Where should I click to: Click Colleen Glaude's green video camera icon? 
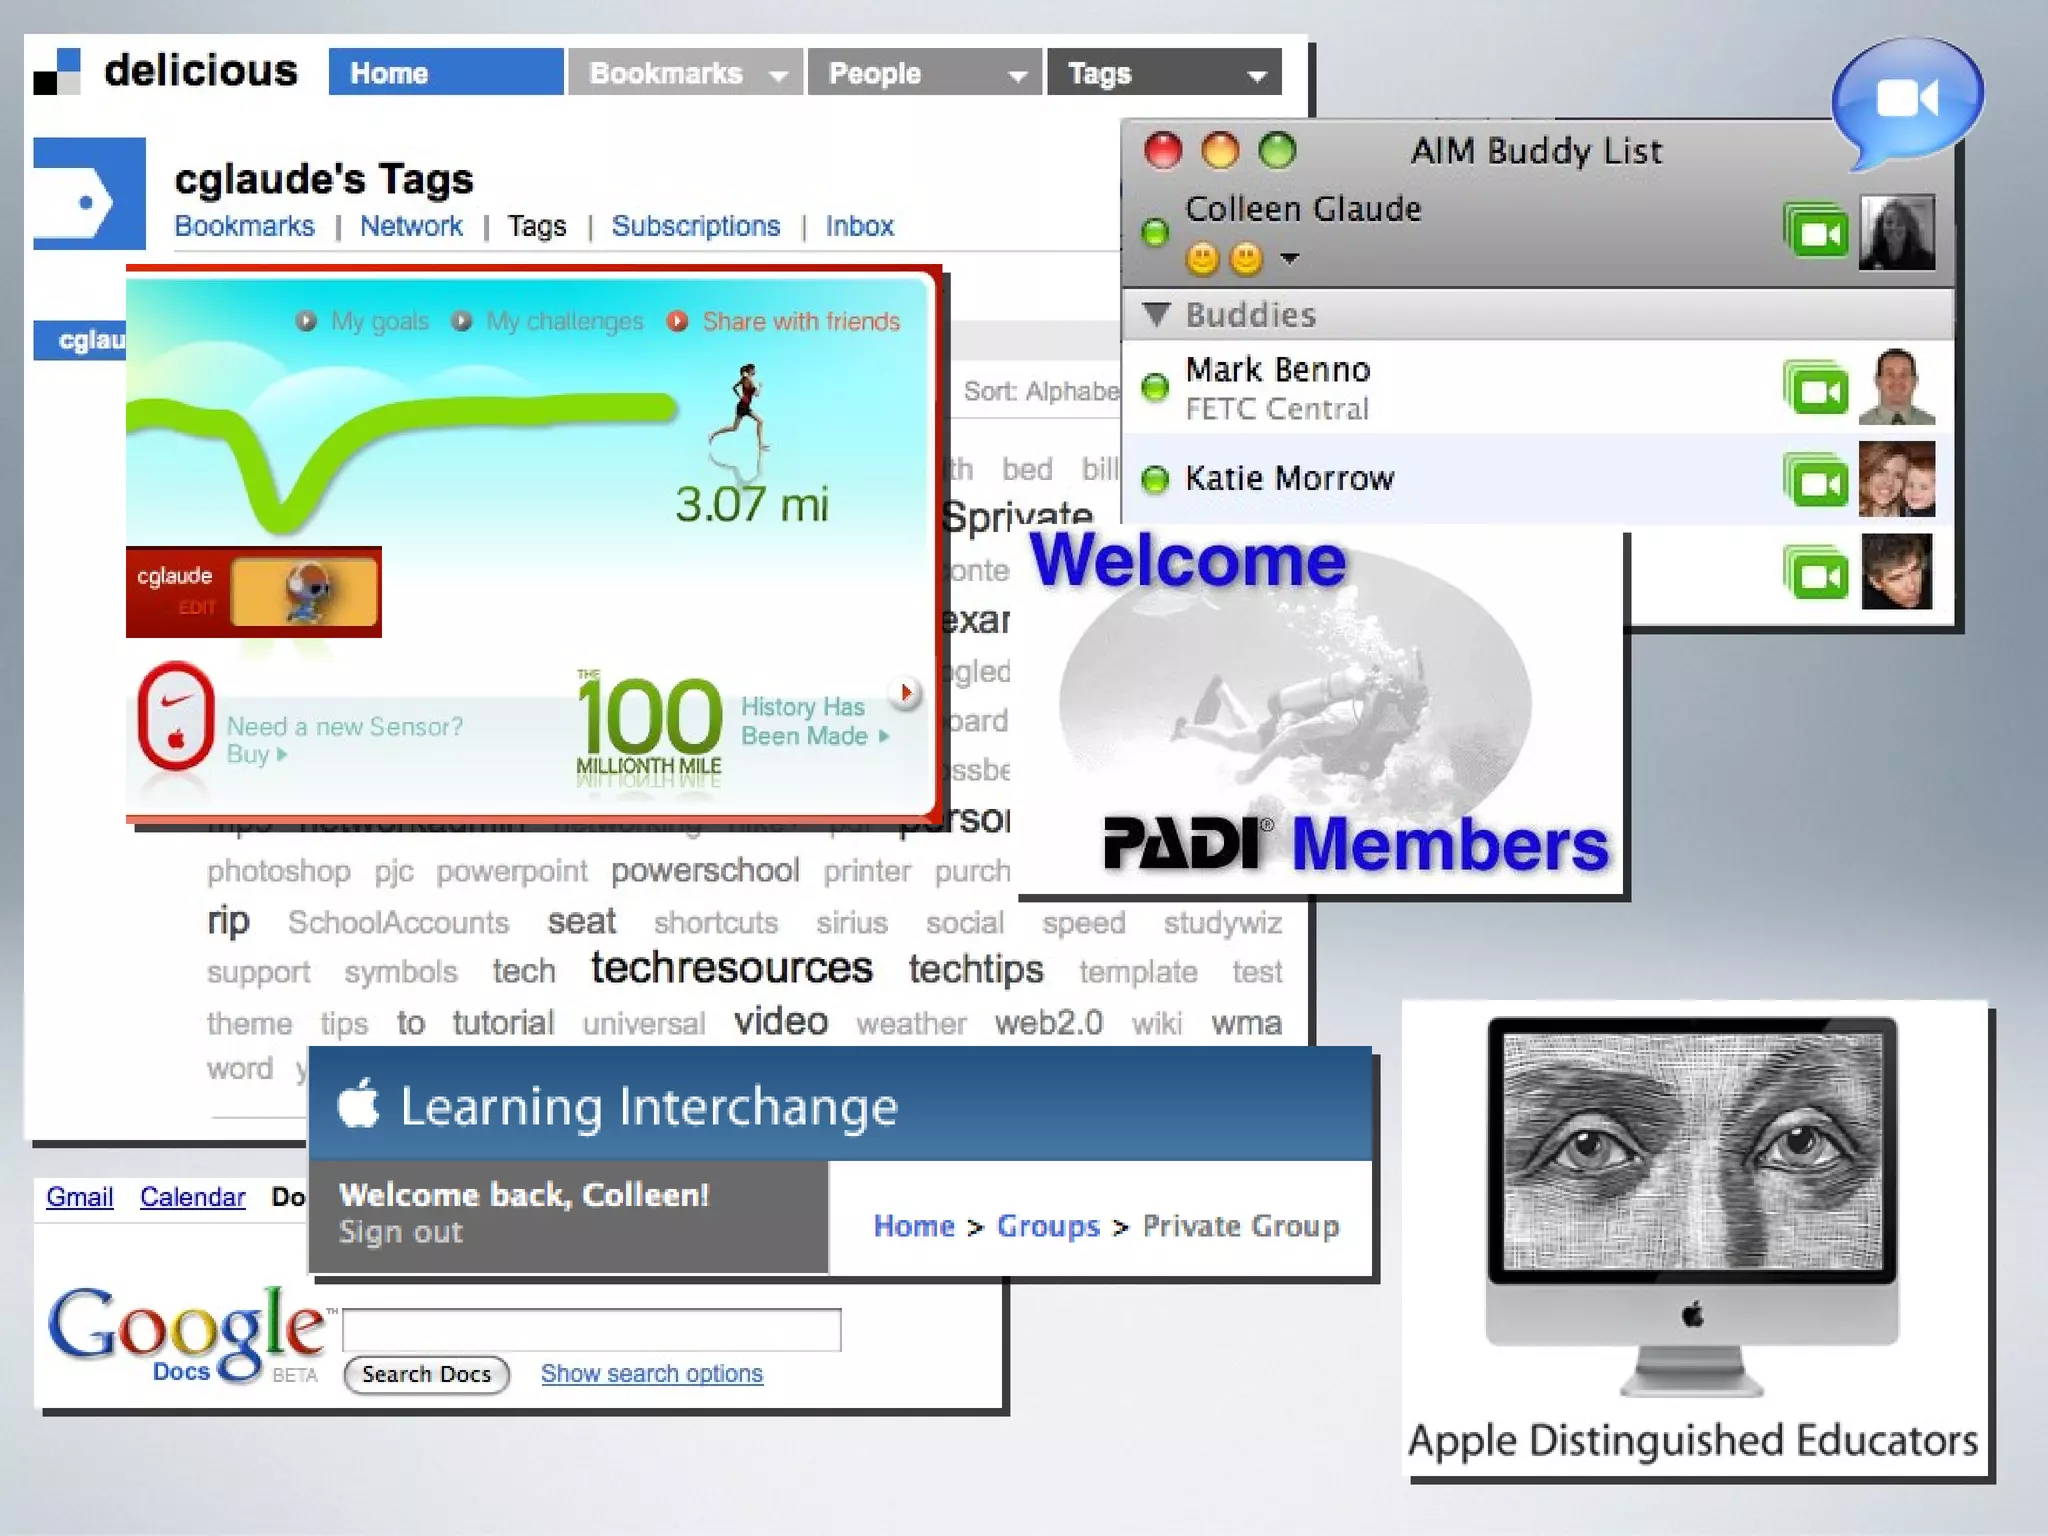coord(1817,232)
